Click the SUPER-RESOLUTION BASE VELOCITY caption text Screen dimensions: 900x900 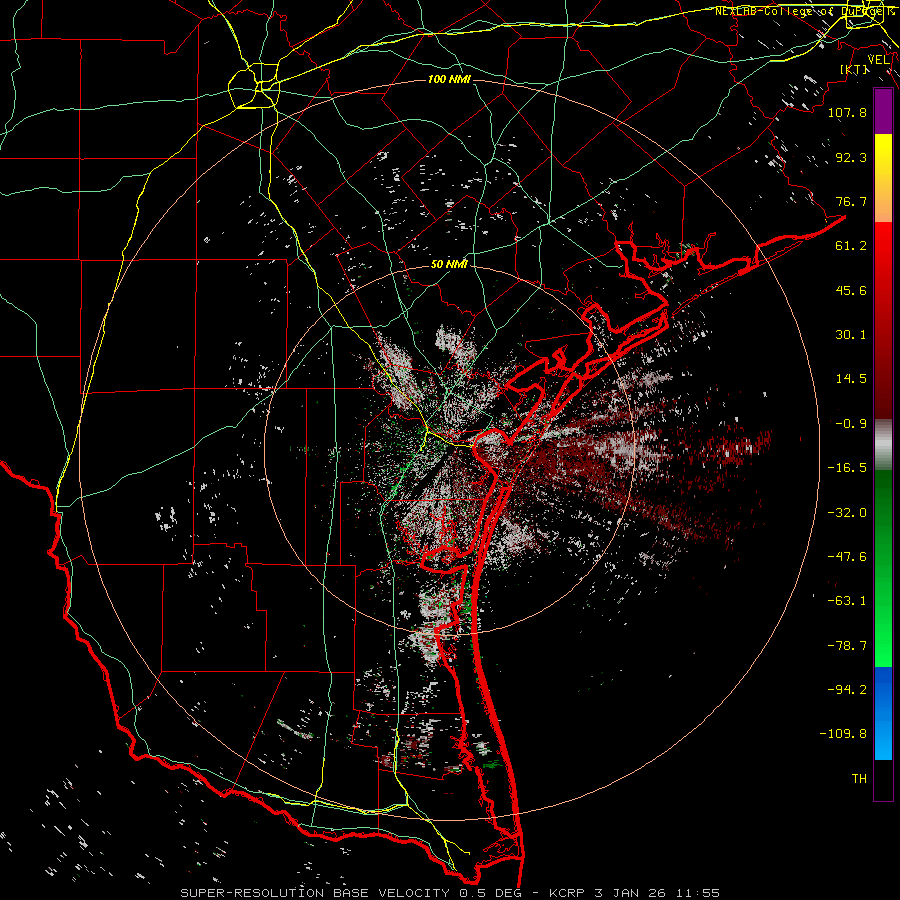coord(316,893)
